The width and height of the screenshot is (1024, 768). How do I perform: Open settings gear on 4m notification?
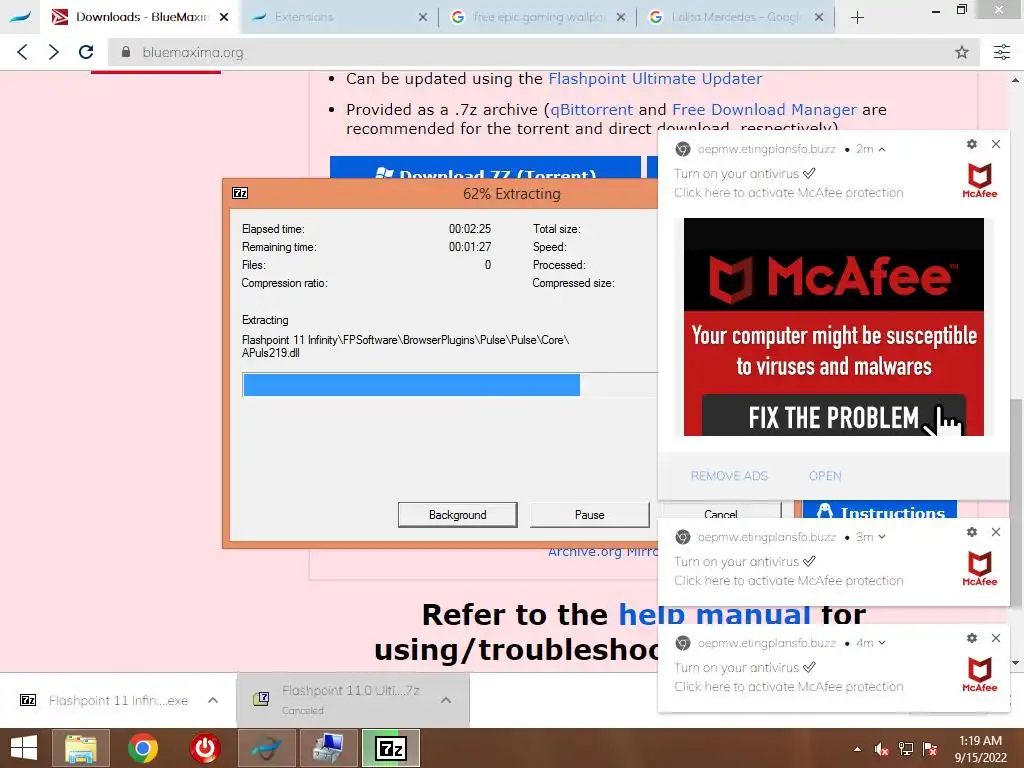[x=972, y=638]
